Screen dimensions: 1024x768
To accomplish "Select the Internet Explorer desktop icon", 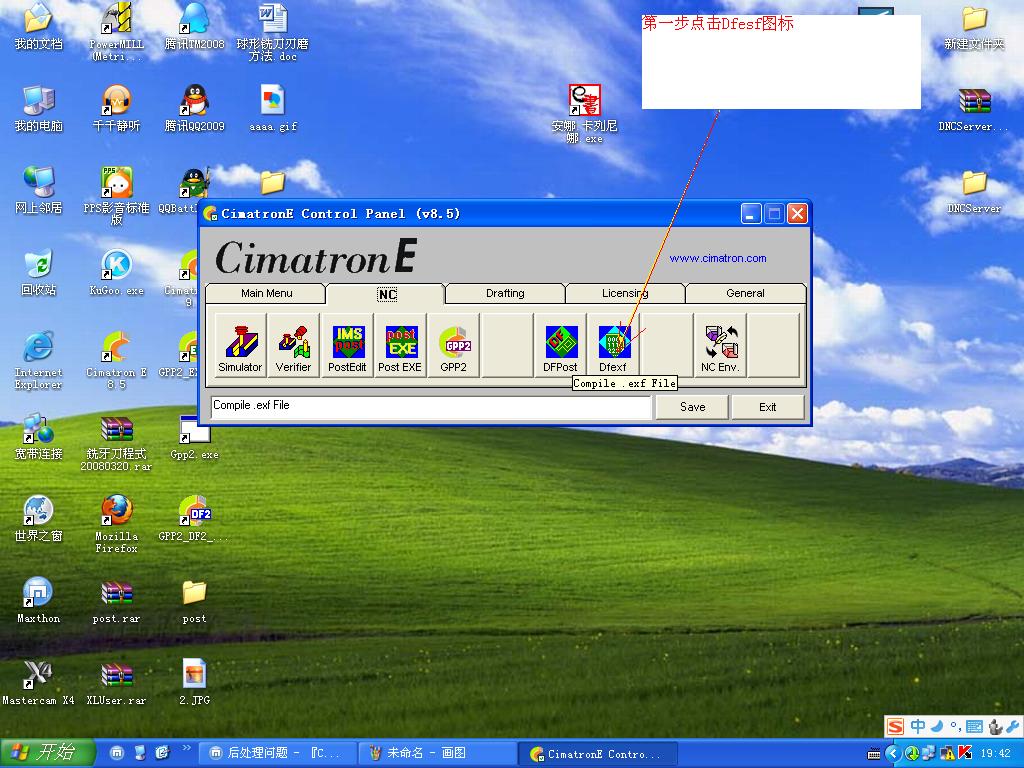I will tap(39, 360).
